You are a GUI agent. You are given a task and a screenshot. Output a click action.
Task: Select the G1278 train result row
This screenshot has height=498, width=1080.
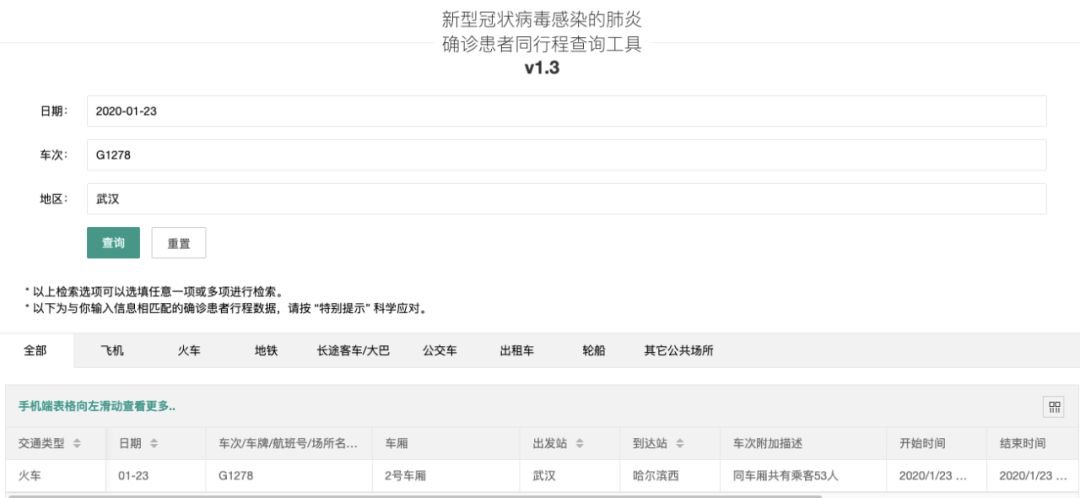pyautogui.click(x=542, y=476)
